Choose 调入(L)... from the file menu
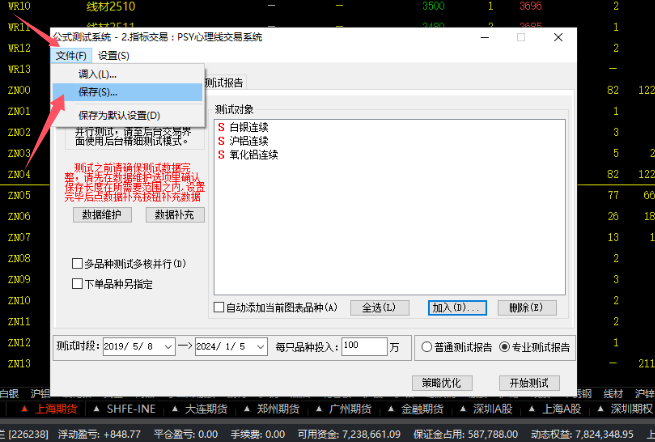The height and width of the screenshot is (442, 655). click(127, 74)
